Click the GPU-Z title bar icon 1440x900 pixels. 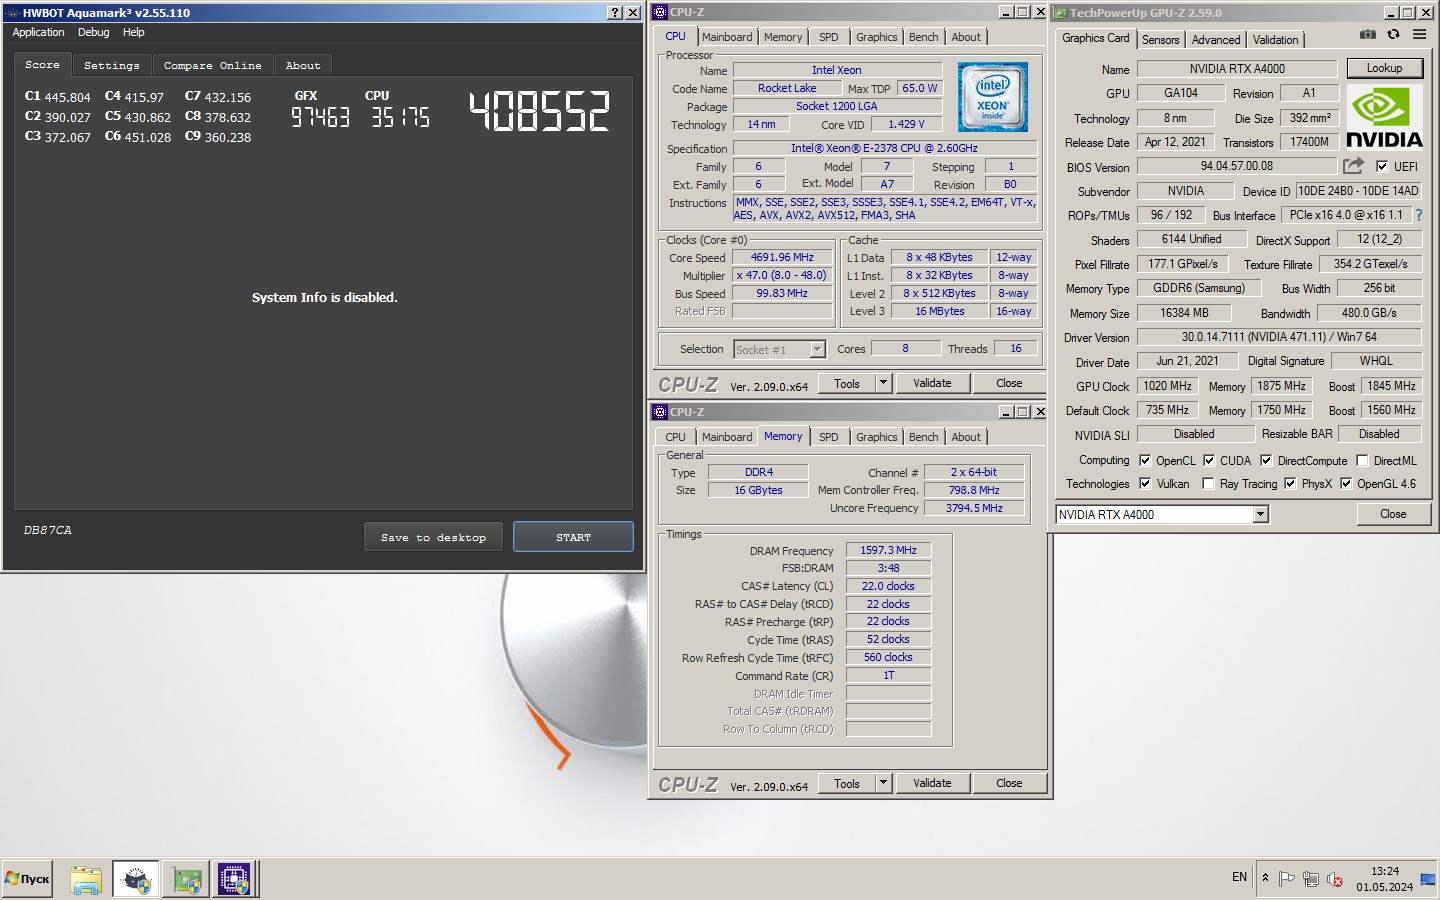(1061, 13)
